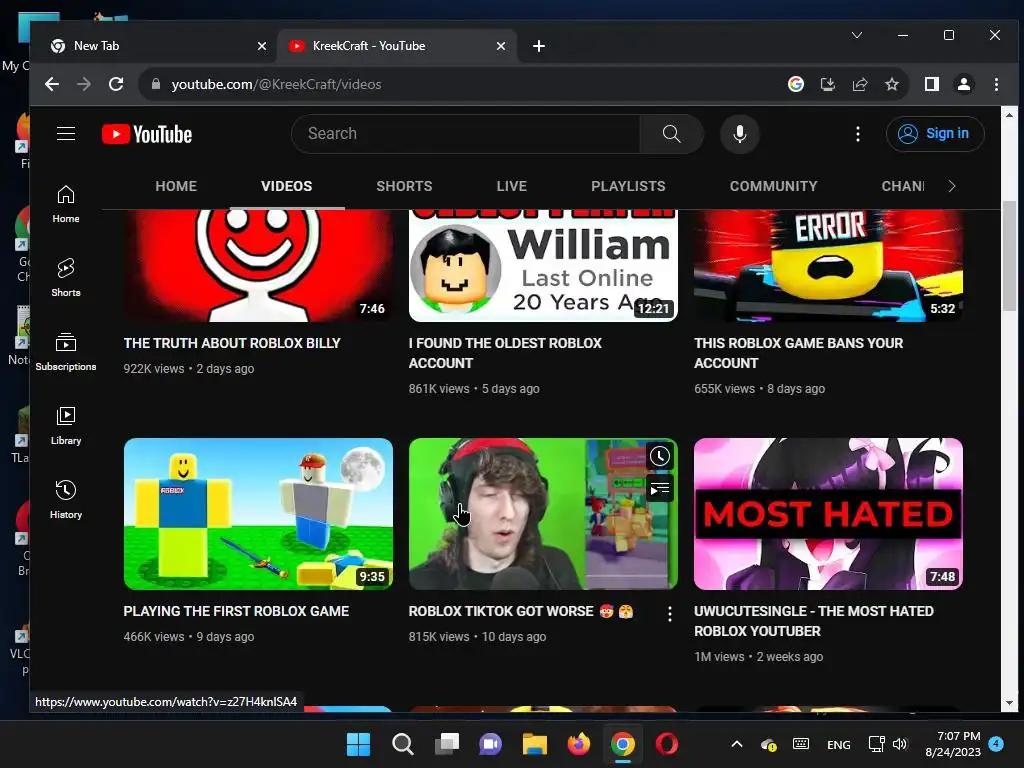
Task: Click the search magnifier button
Action: click(671, 134)
